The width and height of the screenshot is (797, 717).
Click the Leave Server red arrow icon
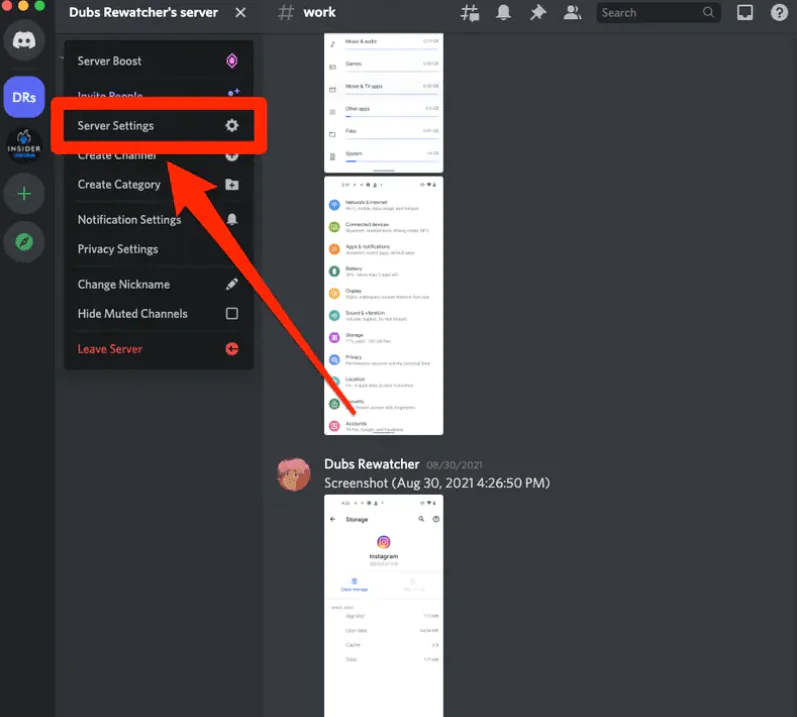click(232, 349)
